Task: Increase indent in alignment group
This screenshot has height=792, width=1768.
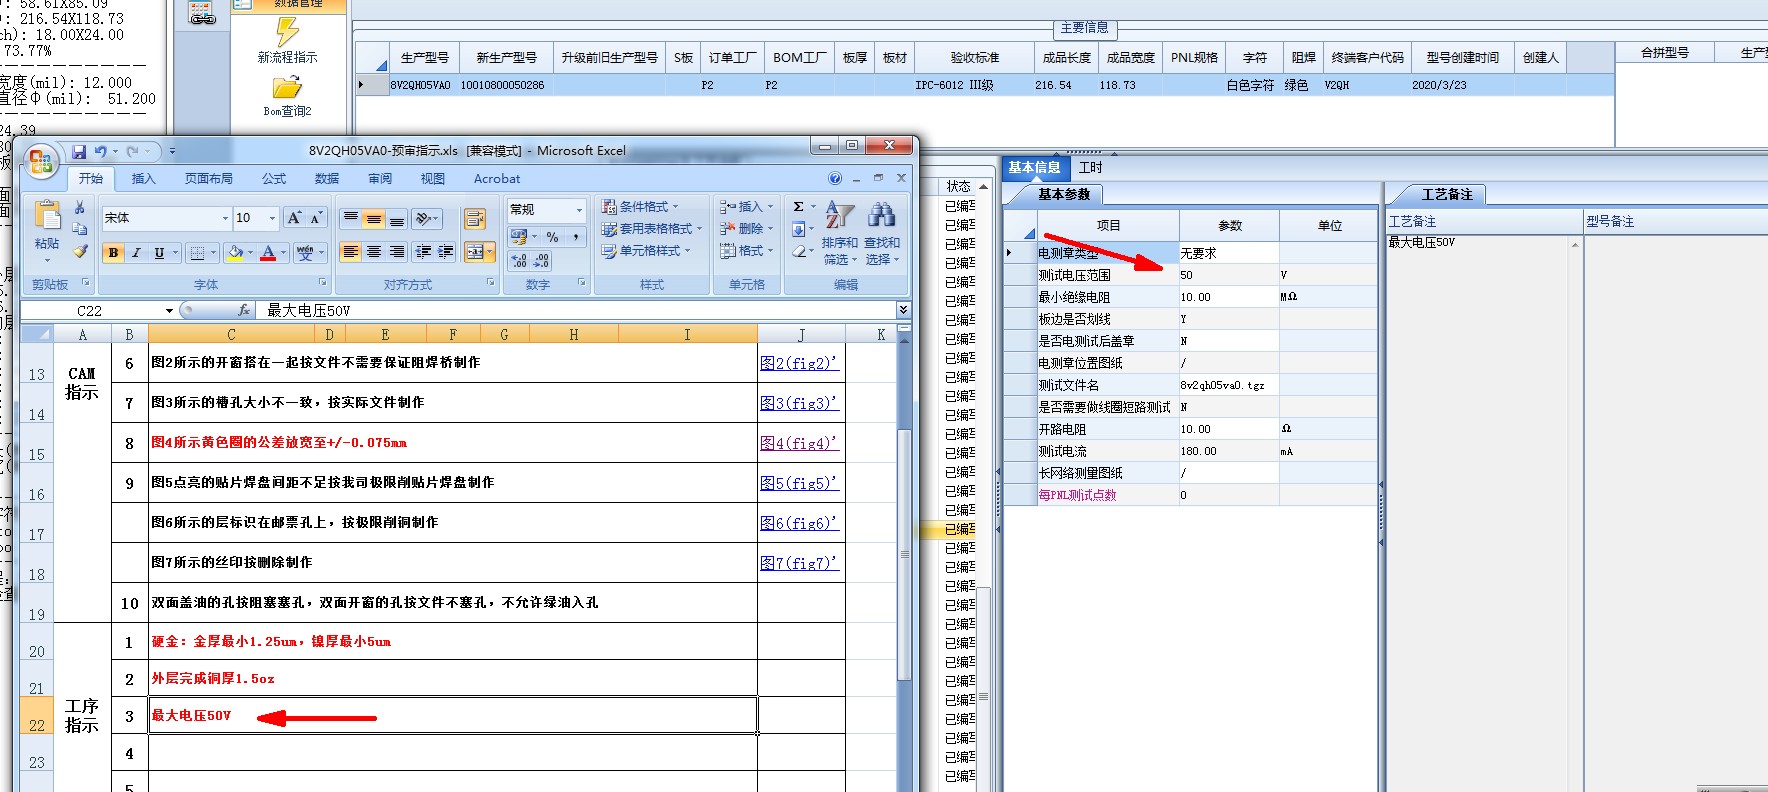Action: pyautogui.click(x=445, y=252)
